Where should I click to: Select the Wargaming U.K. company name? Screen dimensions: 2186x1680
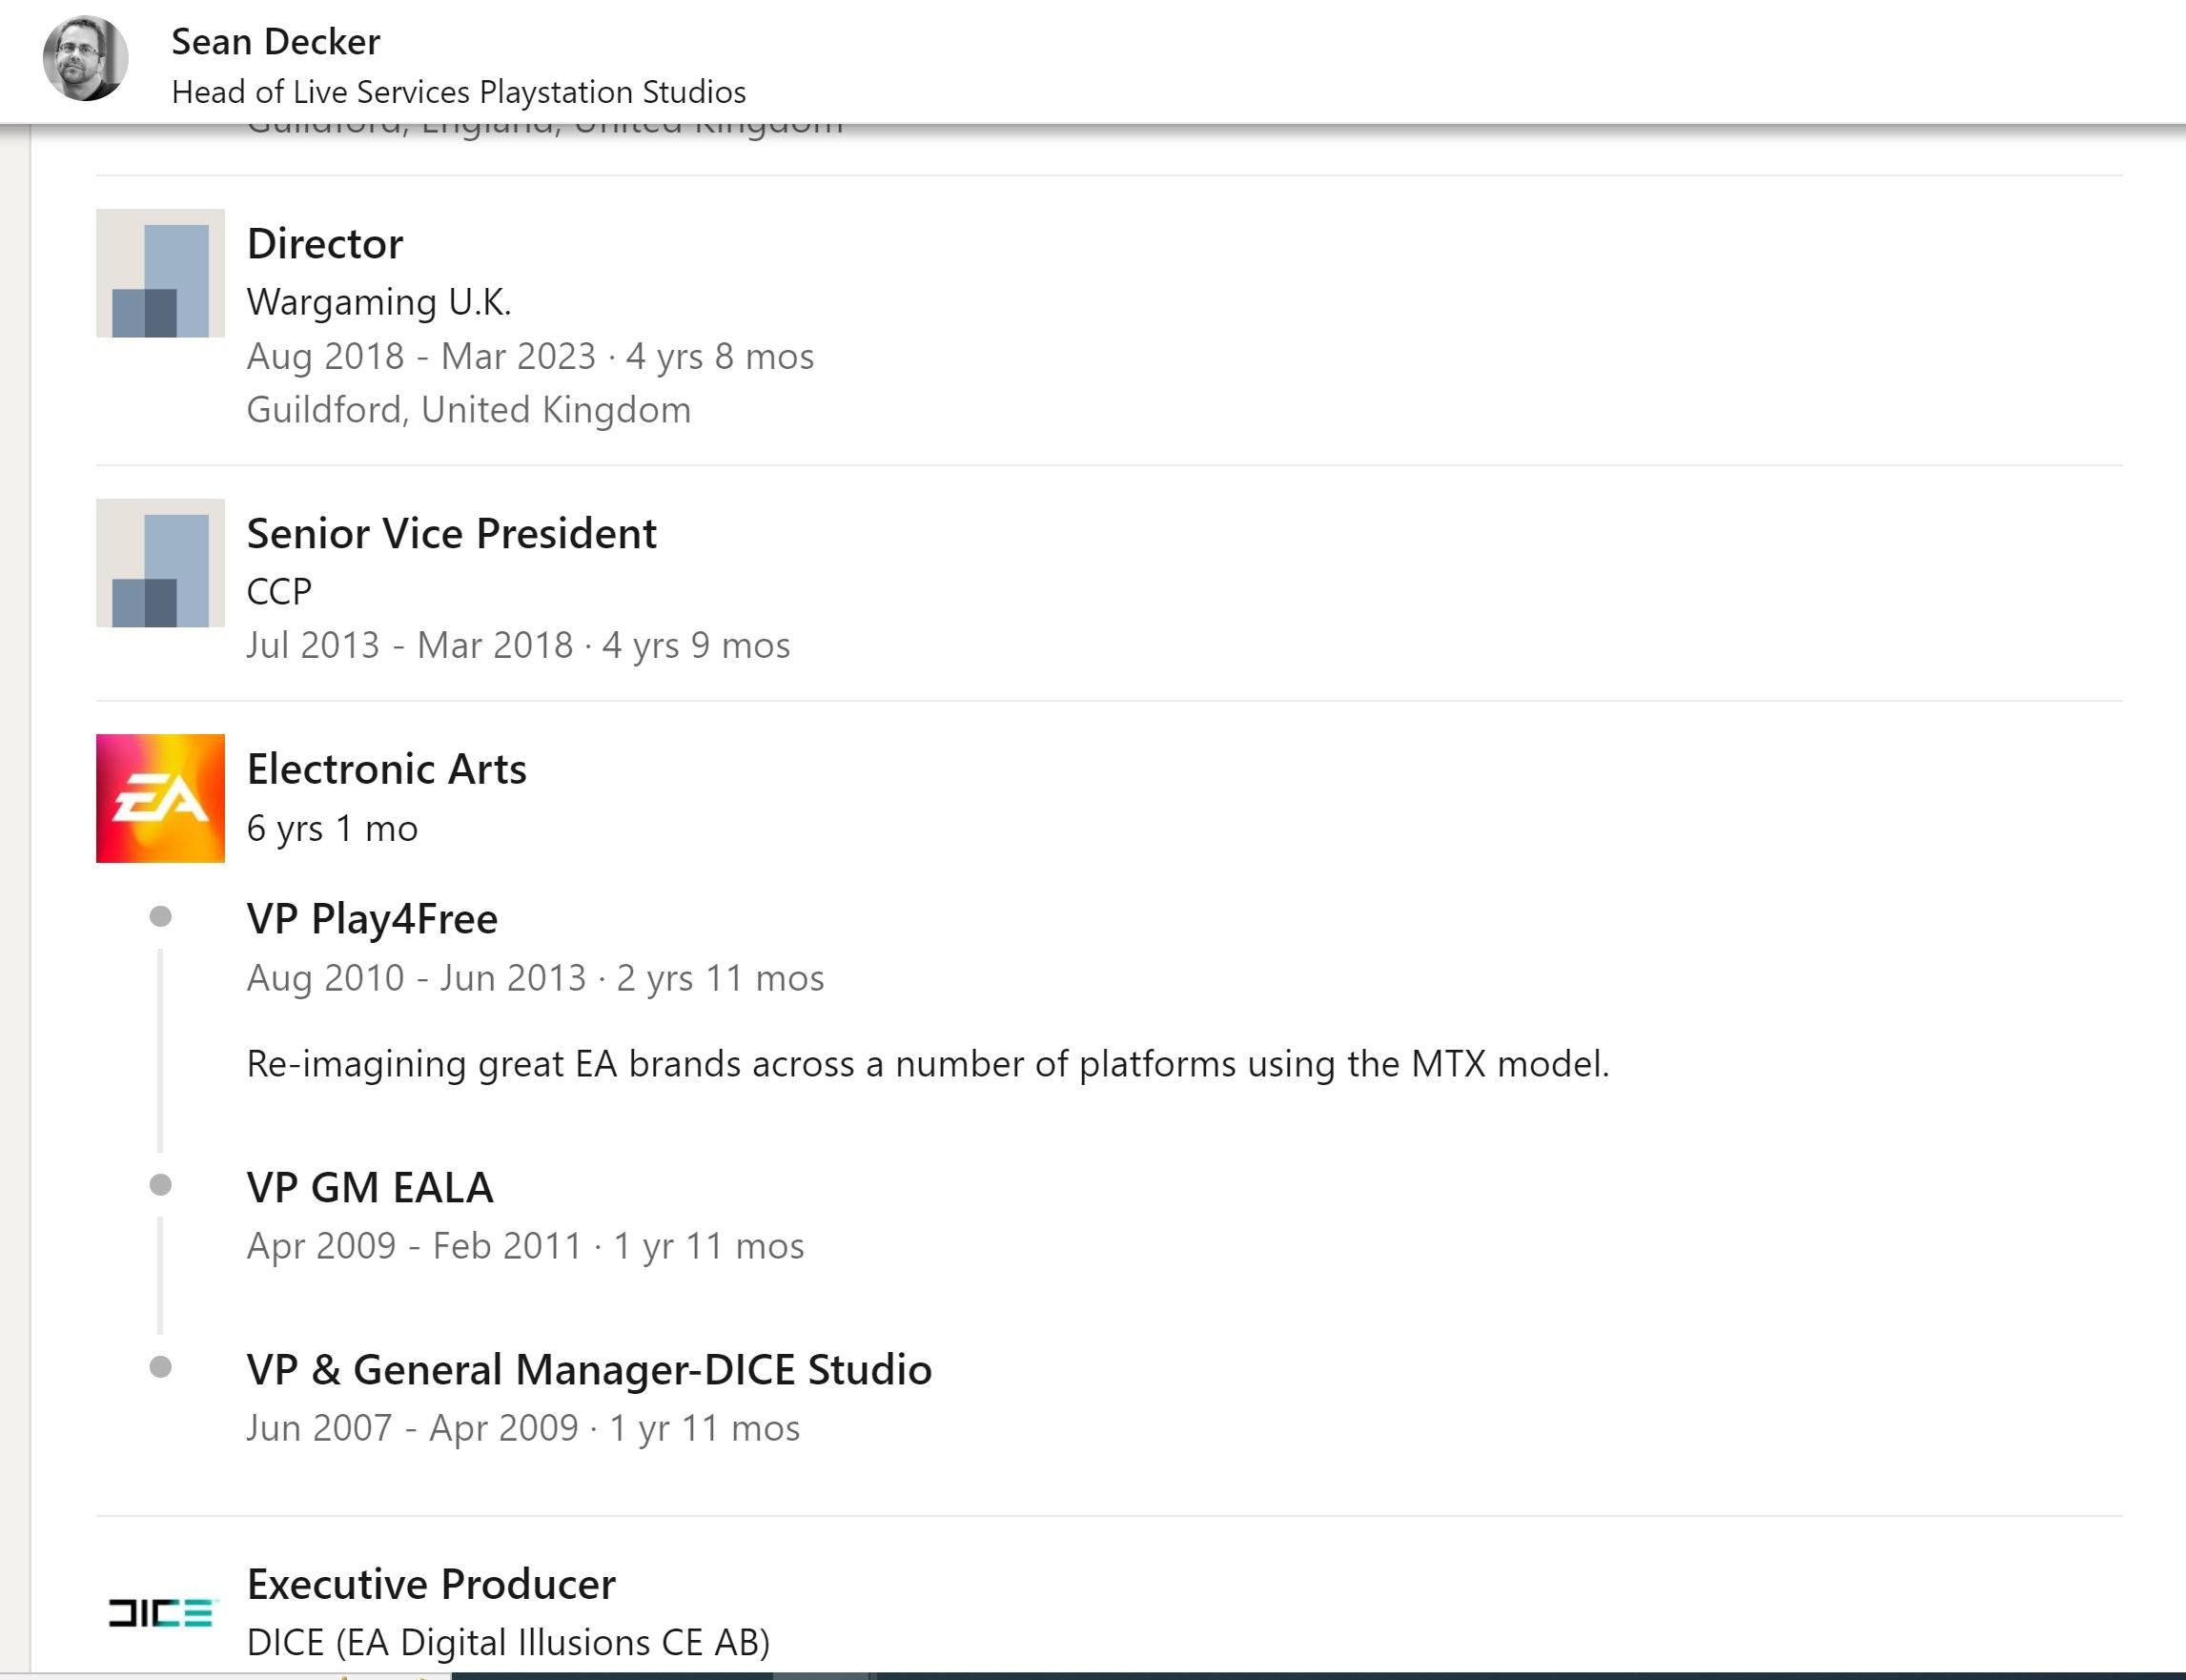pos(379,302)
